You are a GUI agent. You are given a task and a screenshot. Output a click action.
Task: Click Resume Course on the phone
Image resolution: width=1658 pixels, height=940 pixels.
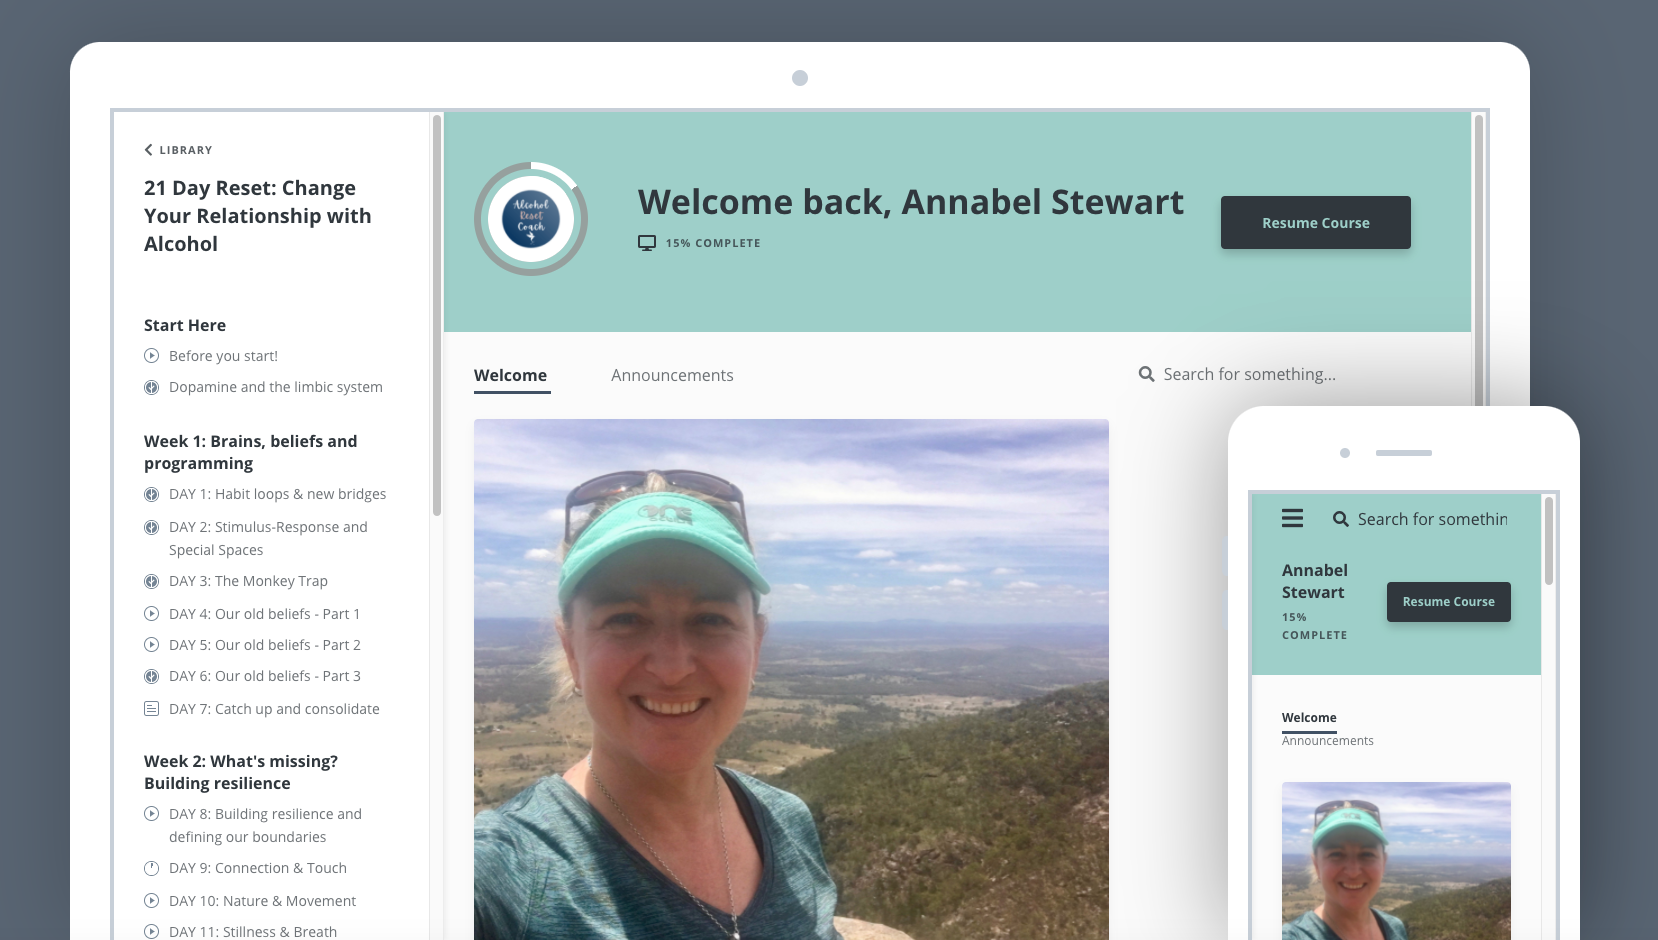[x=1449, y=602]
